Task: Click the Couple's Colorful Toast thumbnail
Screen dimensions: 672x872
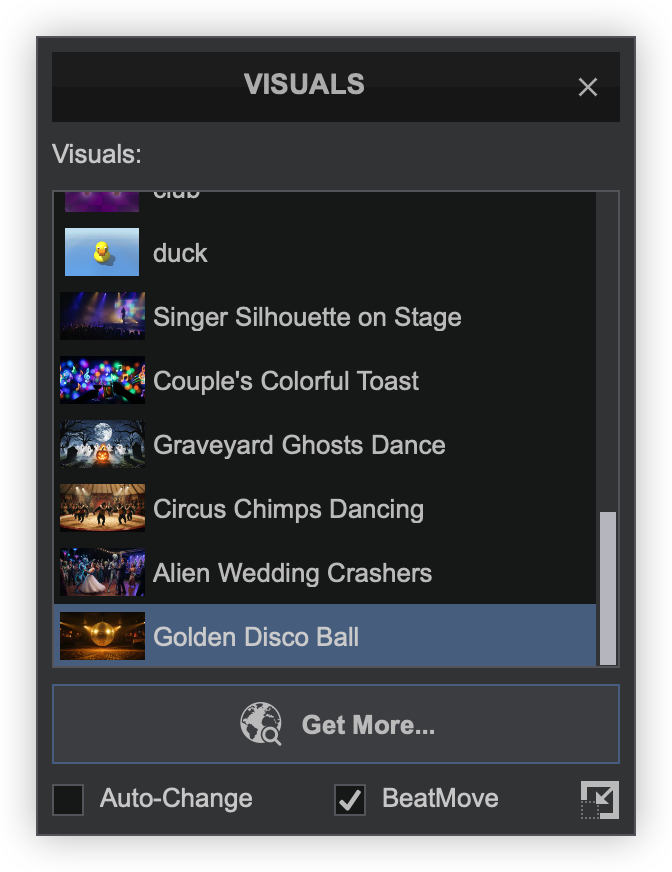Action: [102, 380]
